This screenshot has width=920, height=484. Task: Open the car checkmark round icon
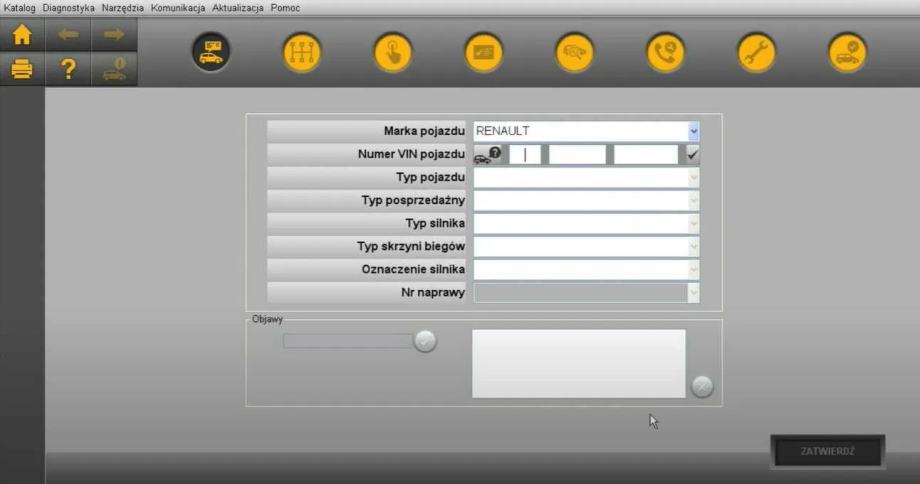(x=847, y=52)
